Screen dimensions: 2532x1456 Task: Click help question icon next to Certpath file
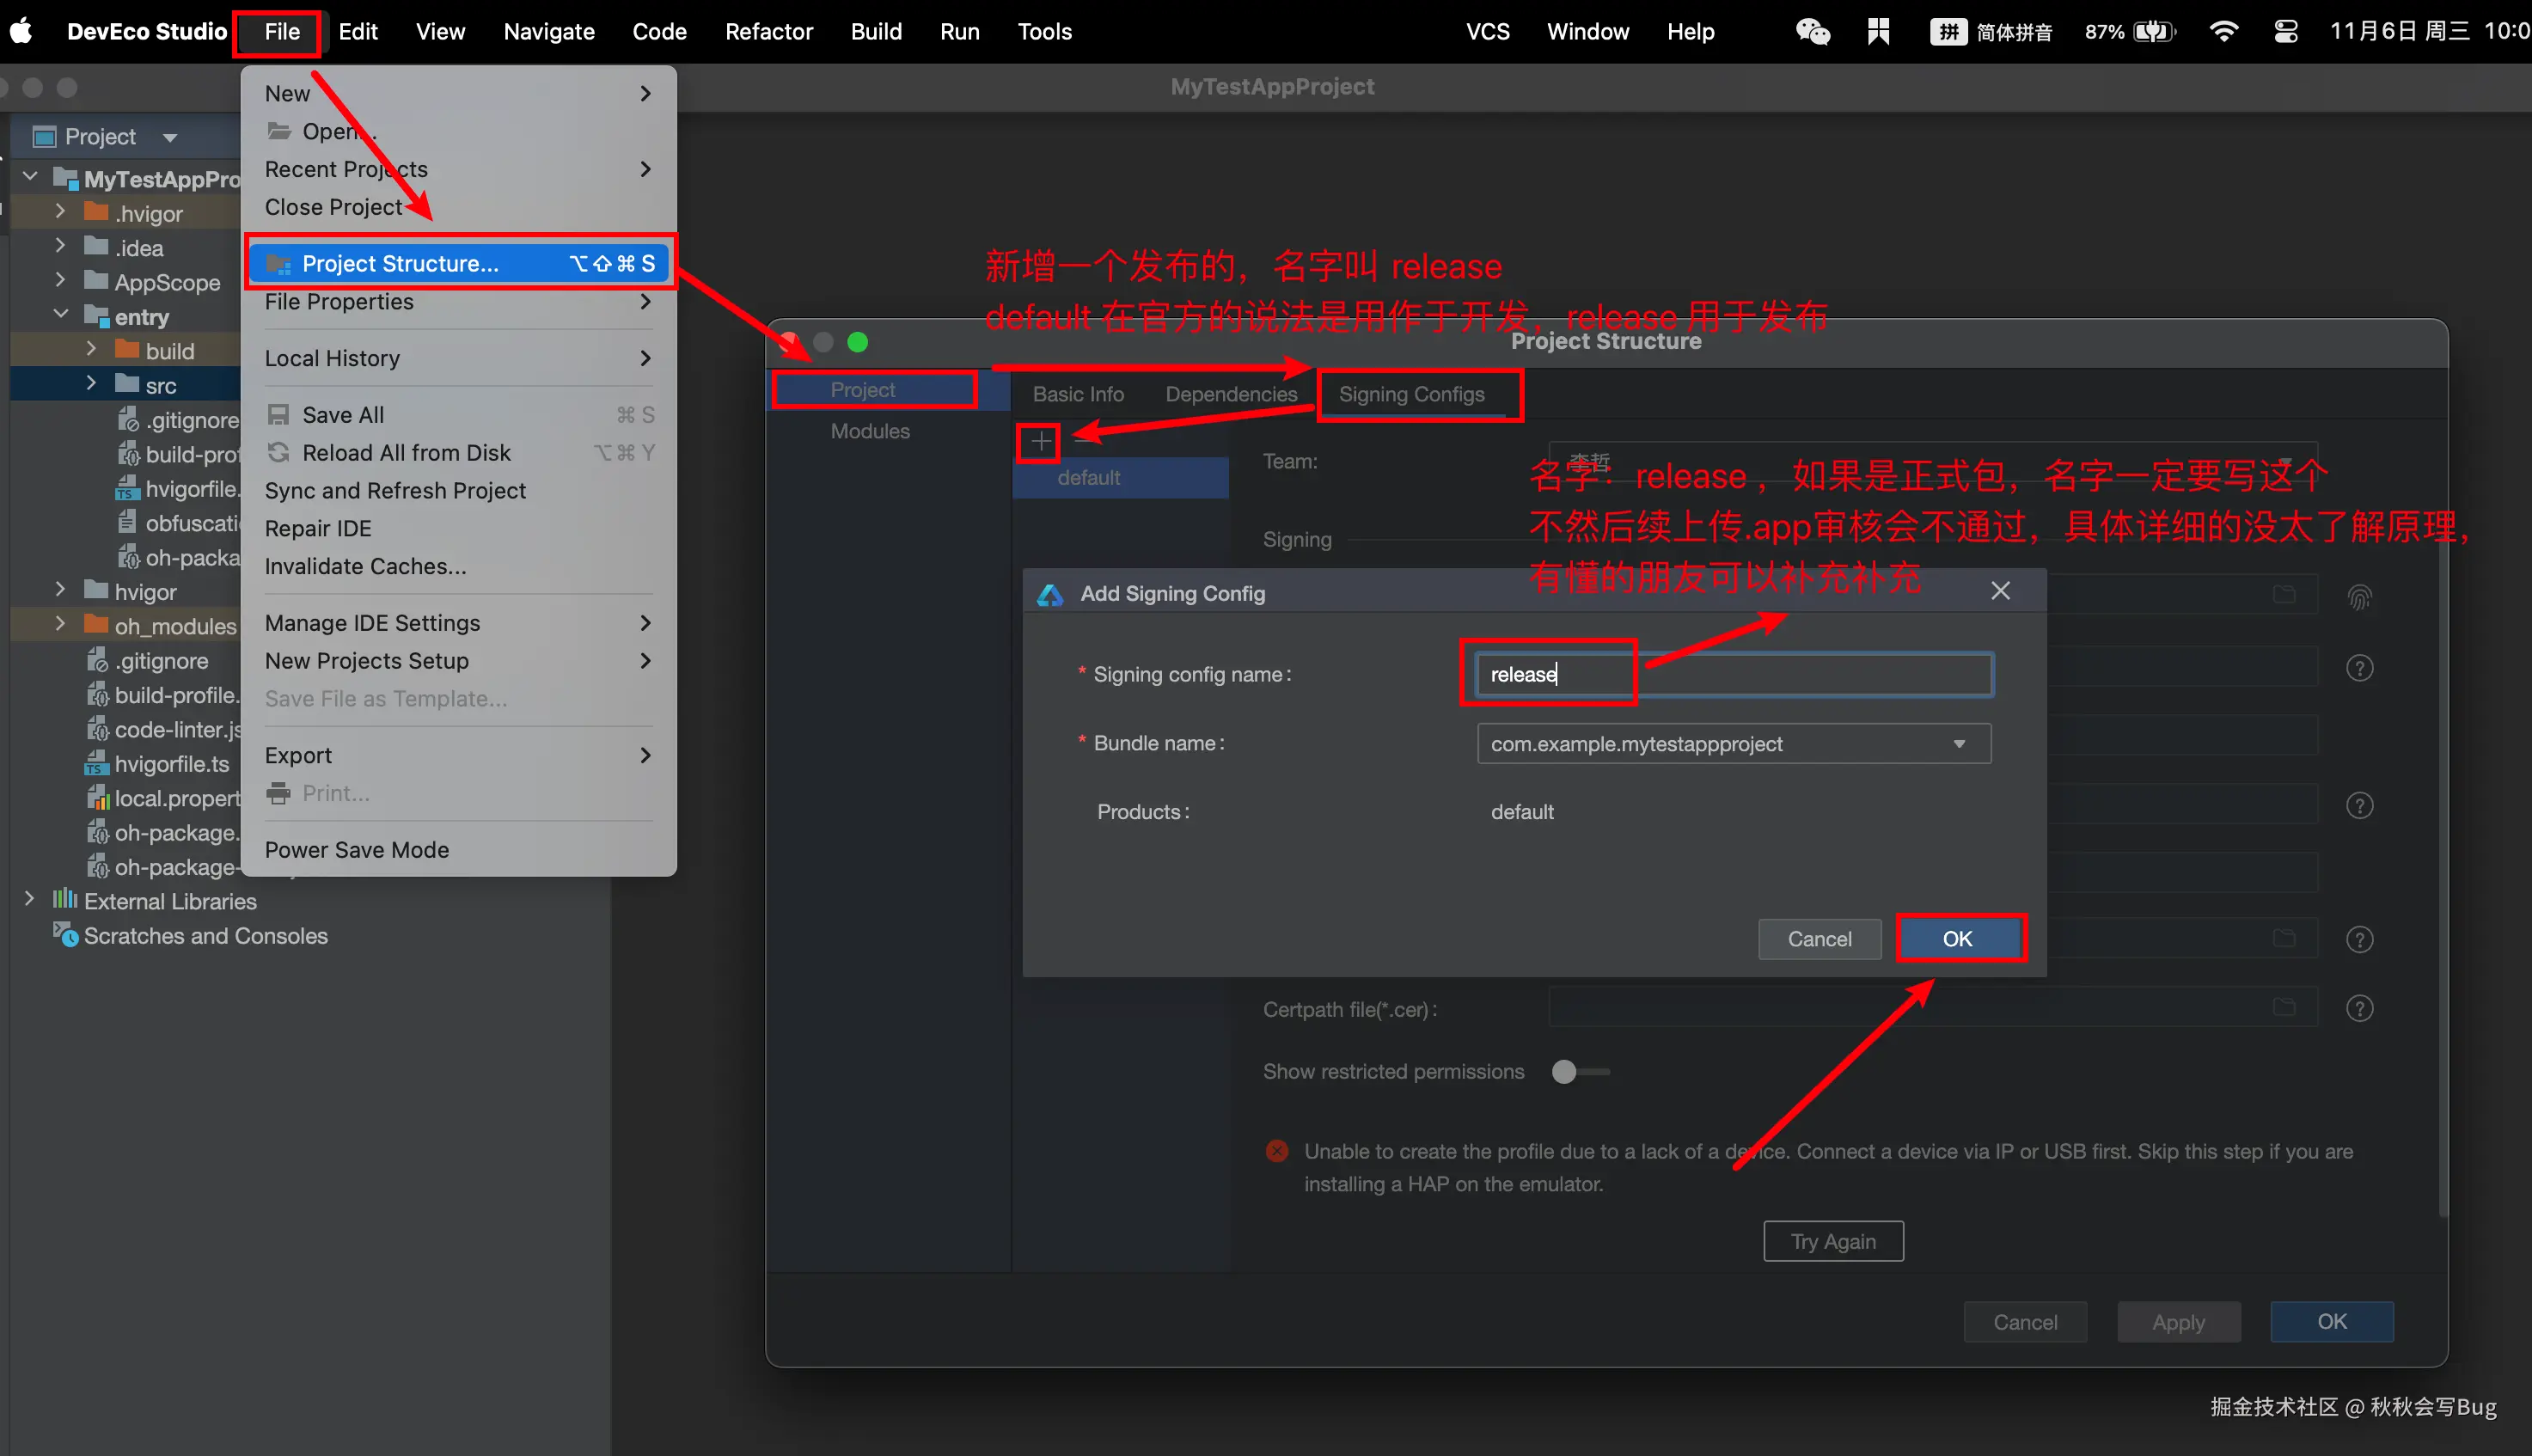coord(2359,1008)
